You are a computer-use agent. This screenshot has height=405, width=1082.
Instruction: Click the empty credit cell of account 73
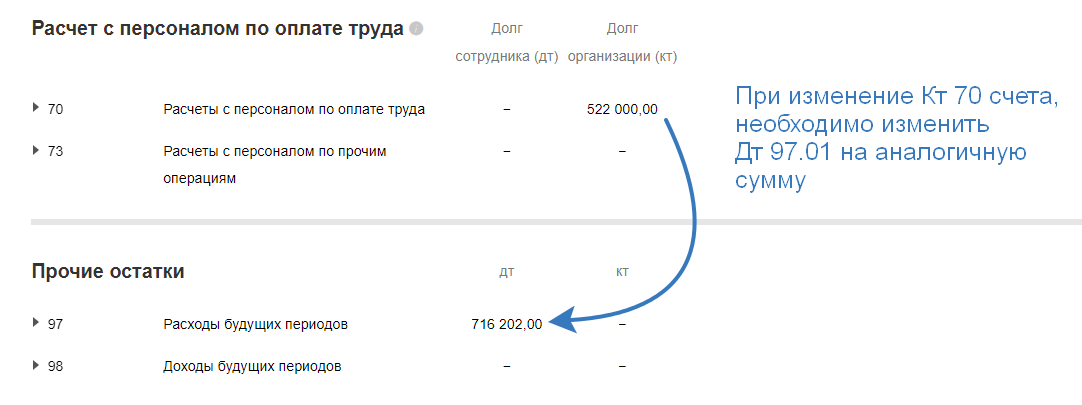coord(622,151)
